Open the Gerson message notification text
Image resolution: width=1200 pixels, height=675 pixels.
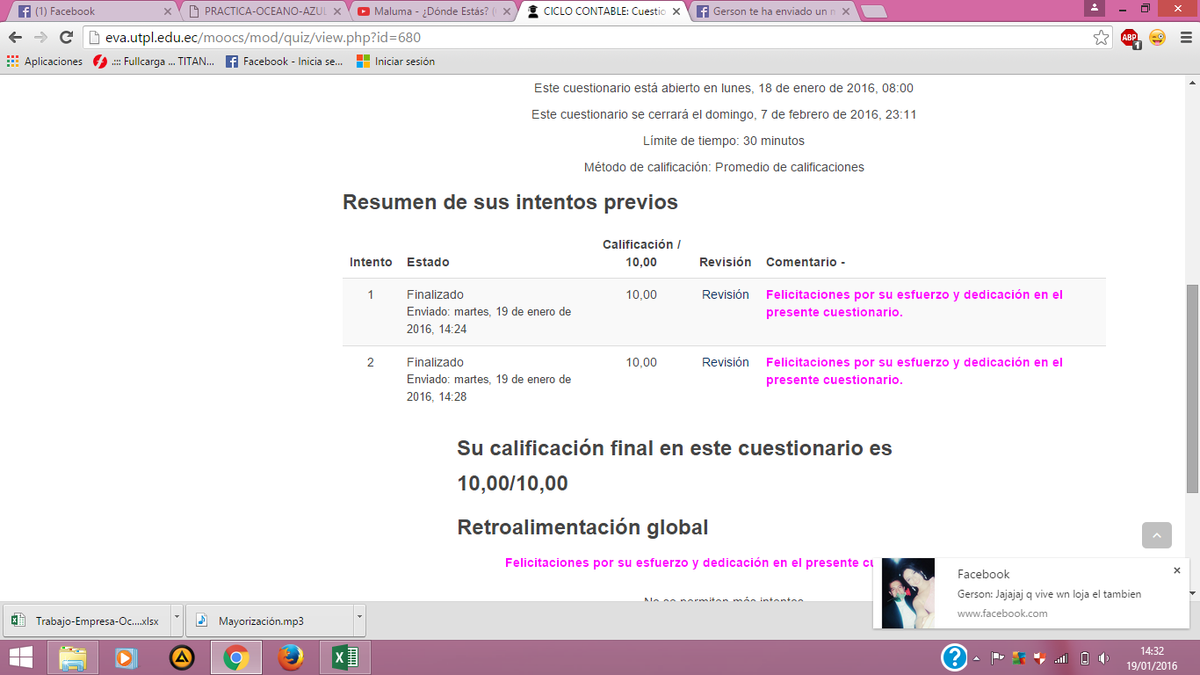tap(1049, 594)
